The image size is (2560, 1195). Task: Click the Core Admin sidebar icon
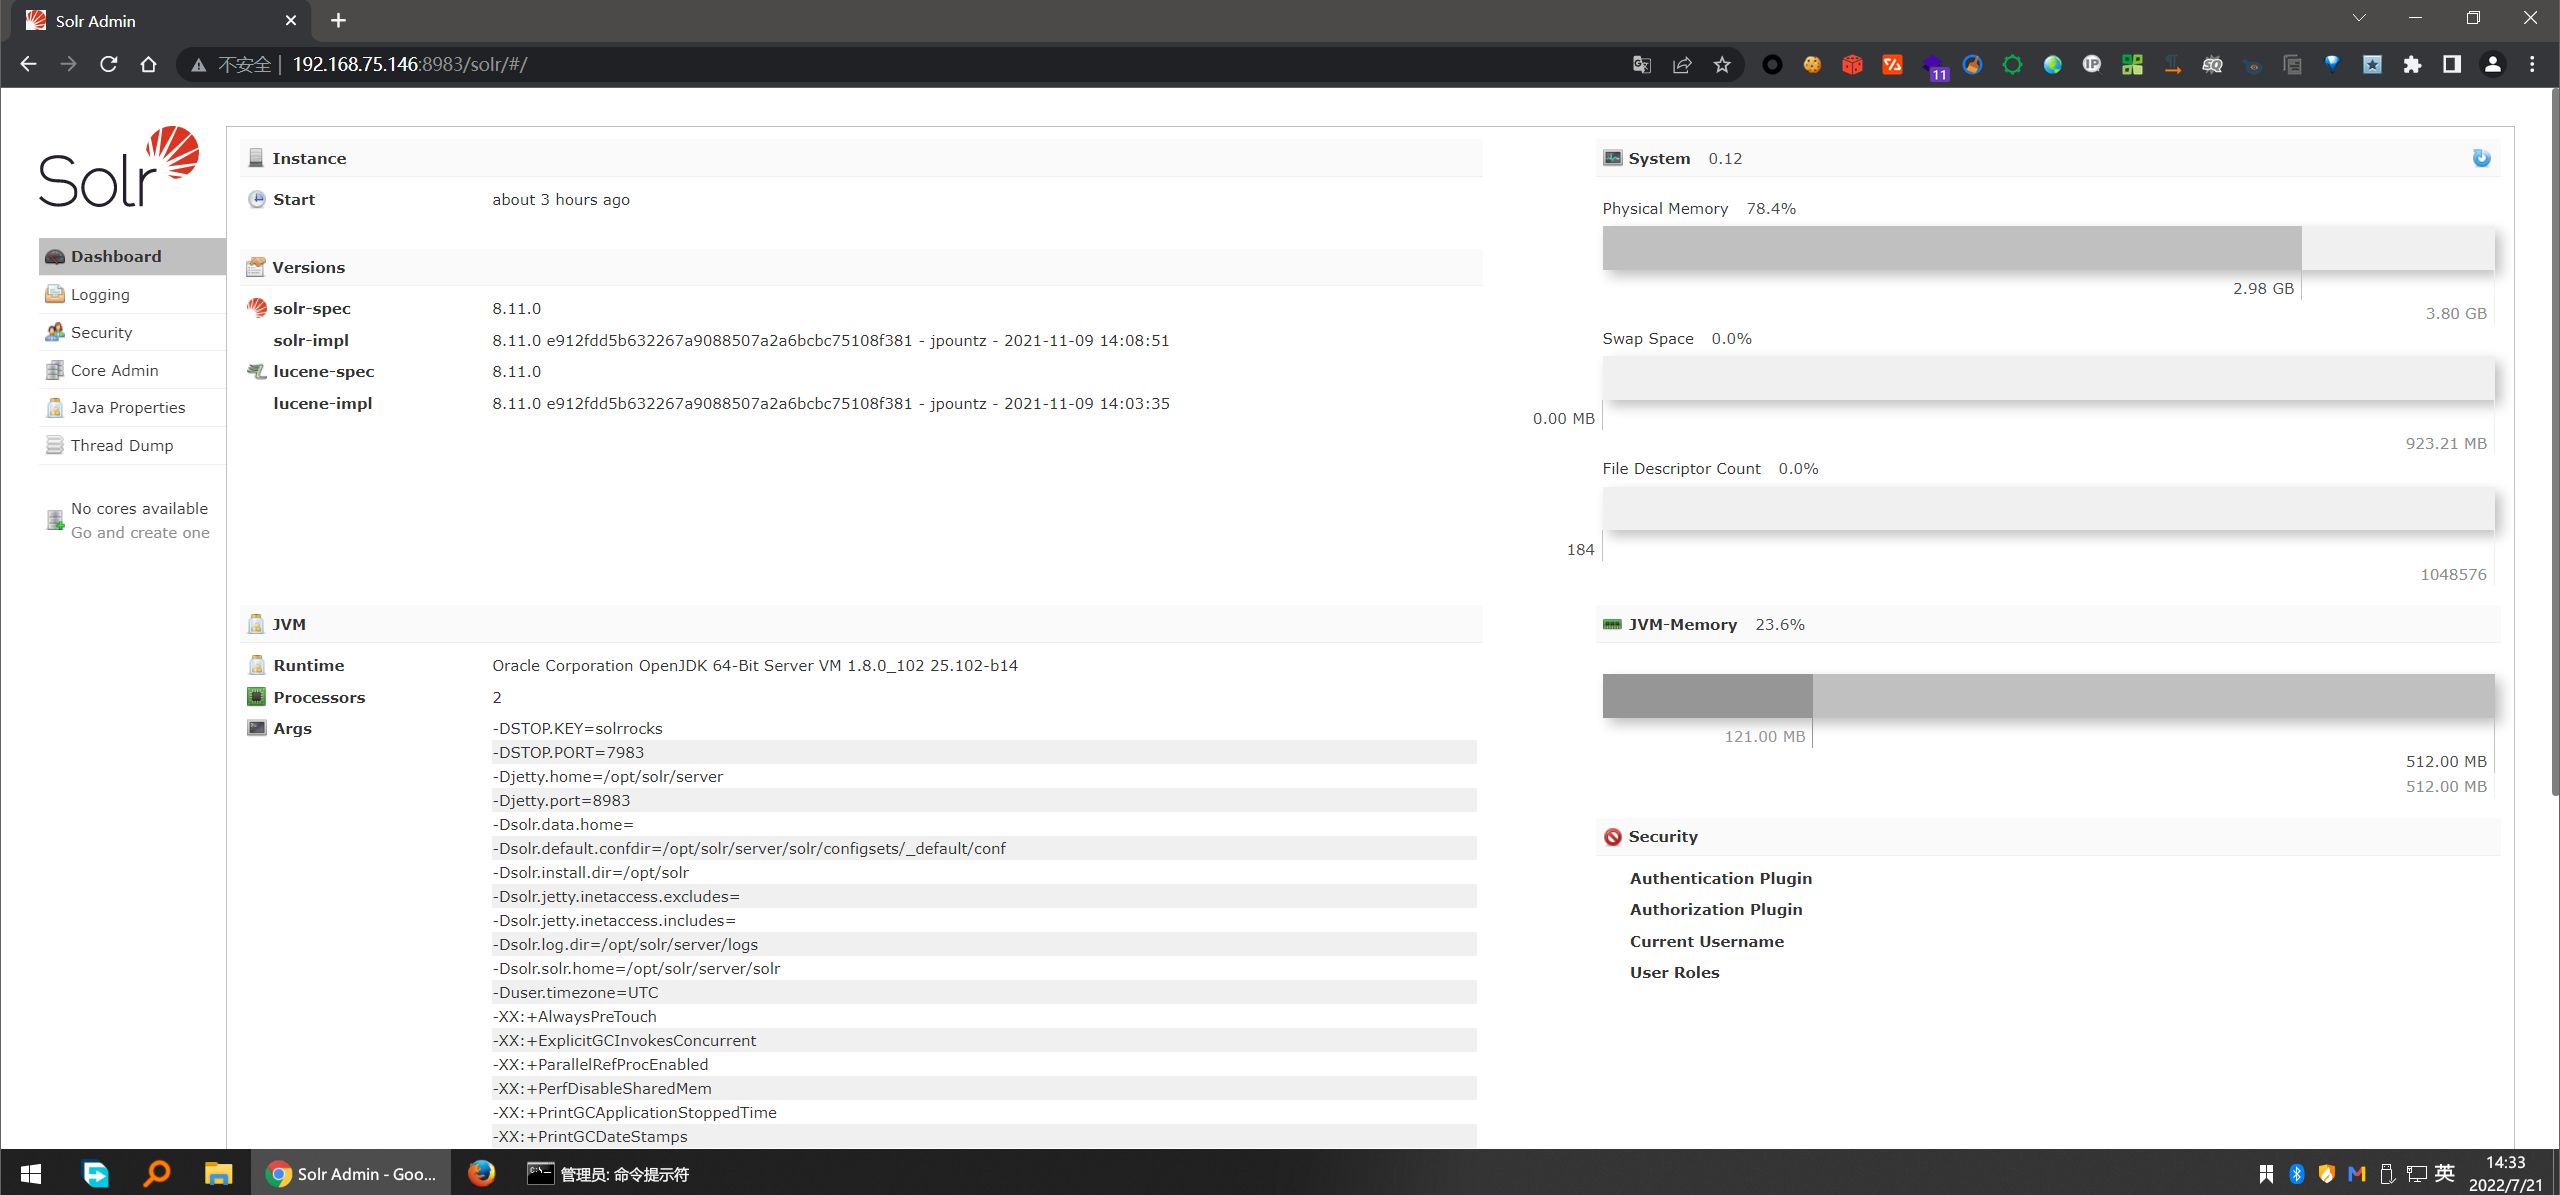55,370
